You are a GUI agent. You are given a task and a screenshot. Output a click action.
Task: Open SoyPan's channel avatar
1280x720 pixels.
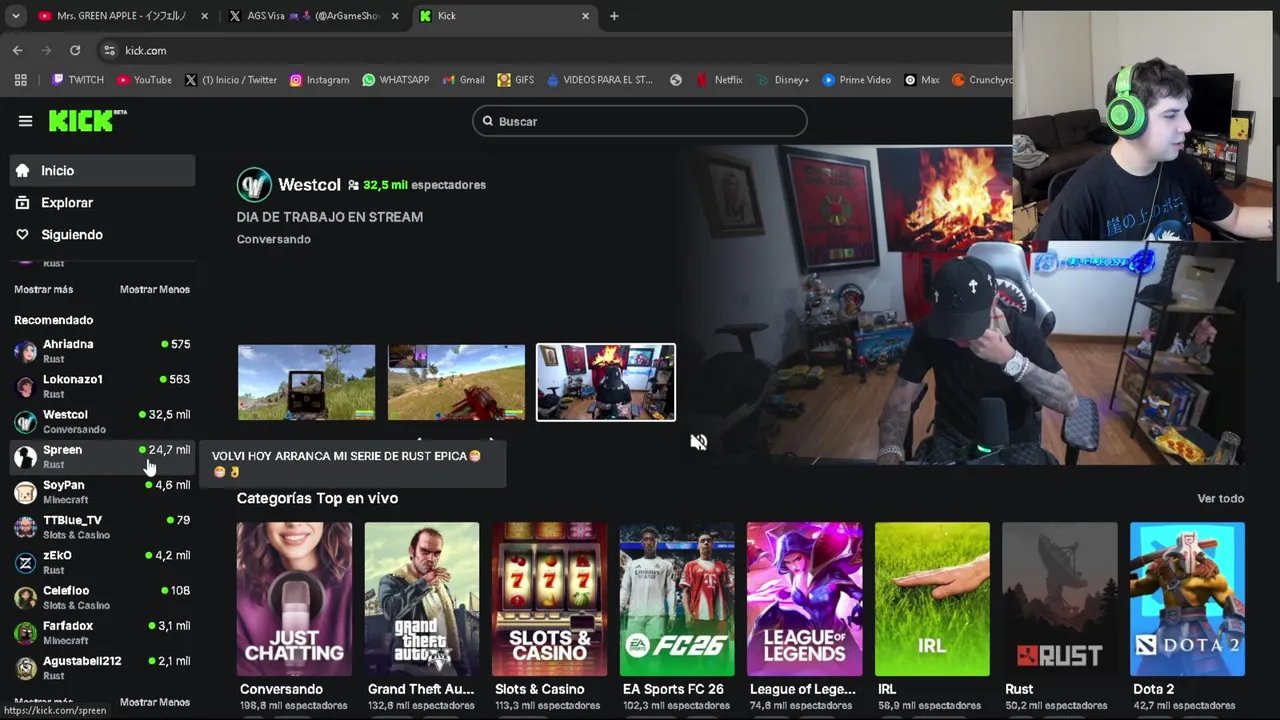coord(25,492)
